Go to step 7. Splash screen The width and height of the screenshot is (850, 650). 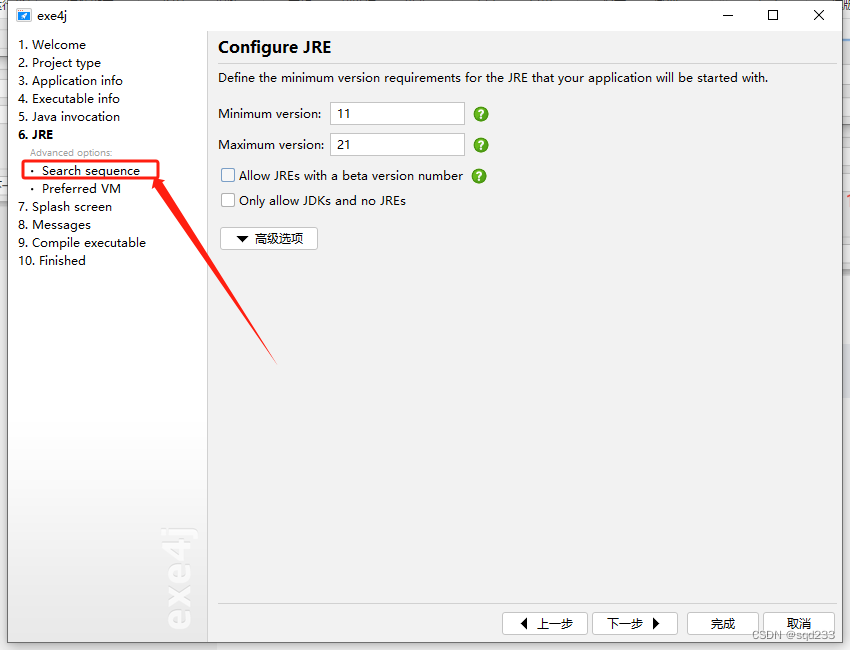[65, 207]
